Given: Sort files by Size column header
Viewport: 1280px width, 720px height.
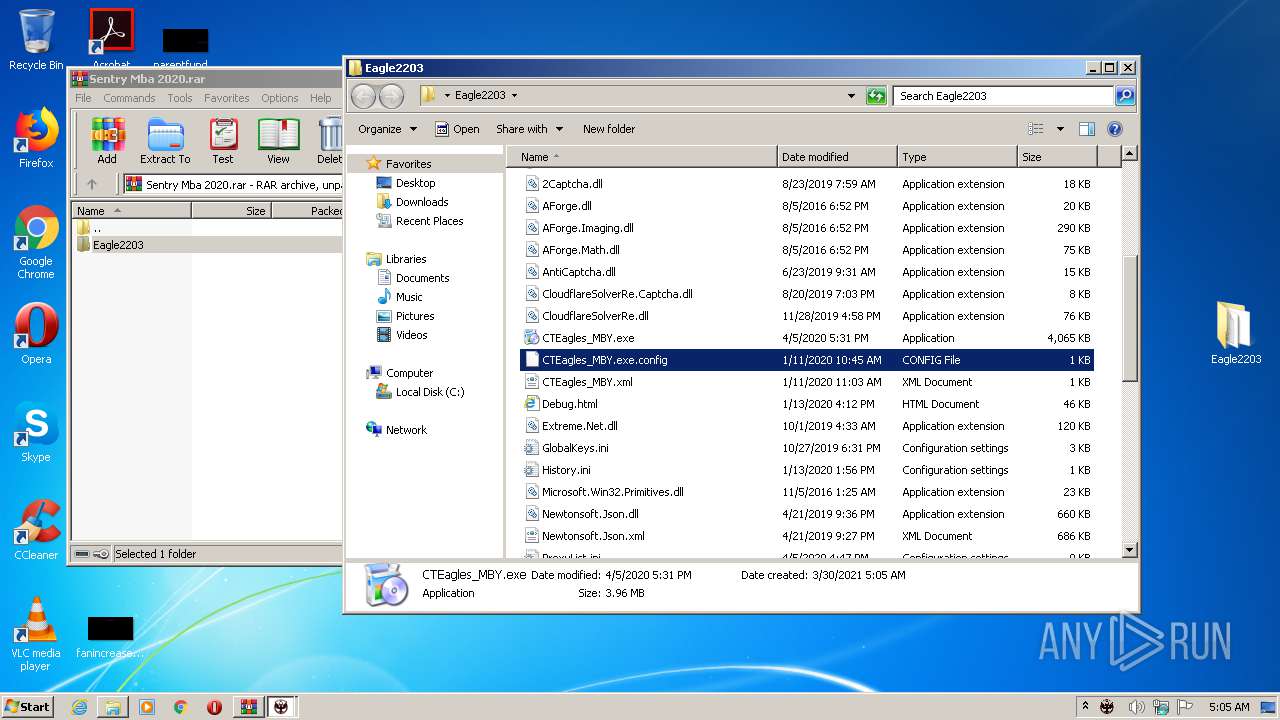Looking at the screenshot, I should point(1057,157).
